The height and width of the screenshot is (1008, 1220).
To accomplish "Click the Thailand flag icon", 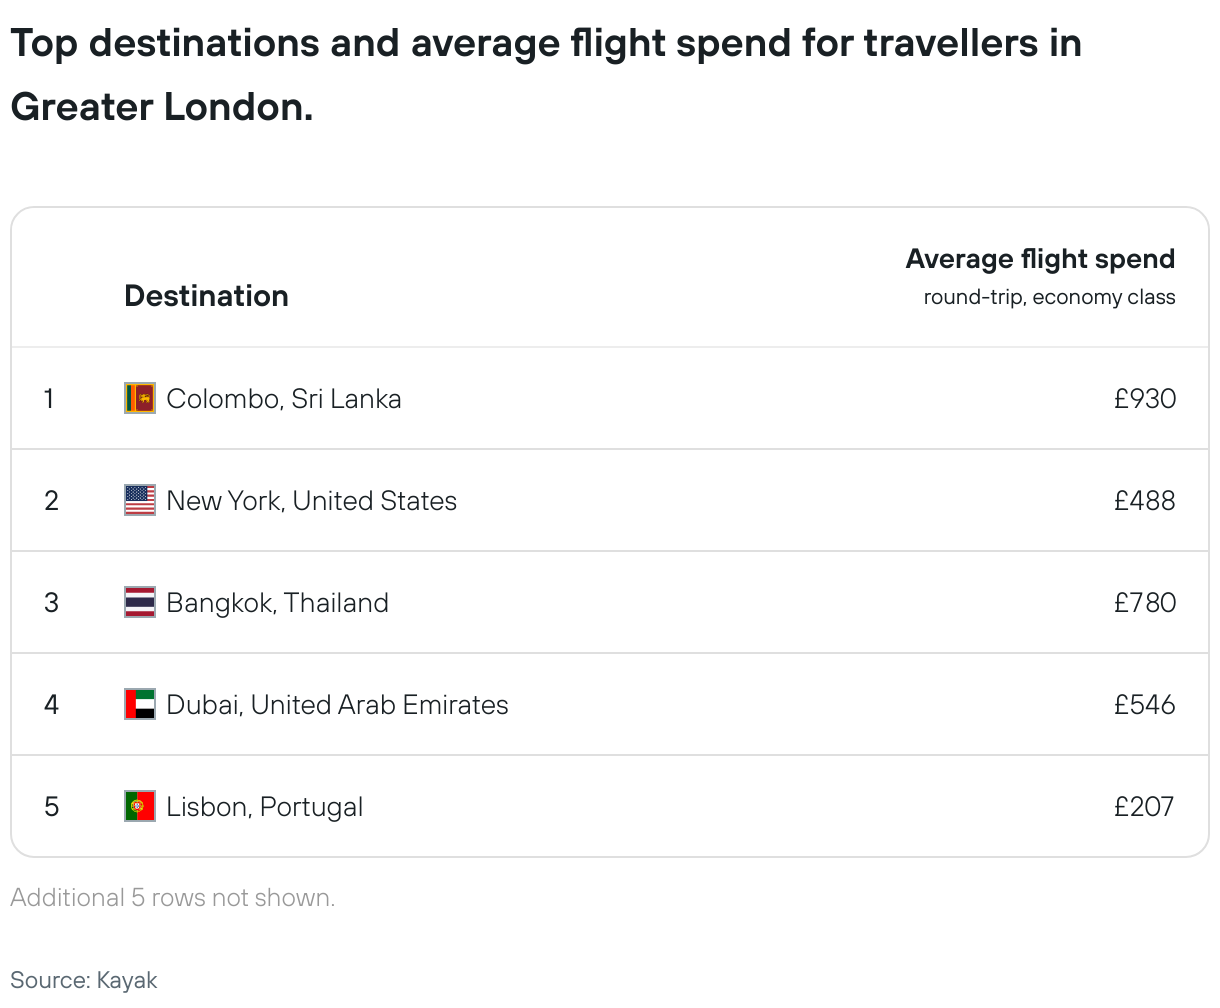I will click(x=140, y=602).
